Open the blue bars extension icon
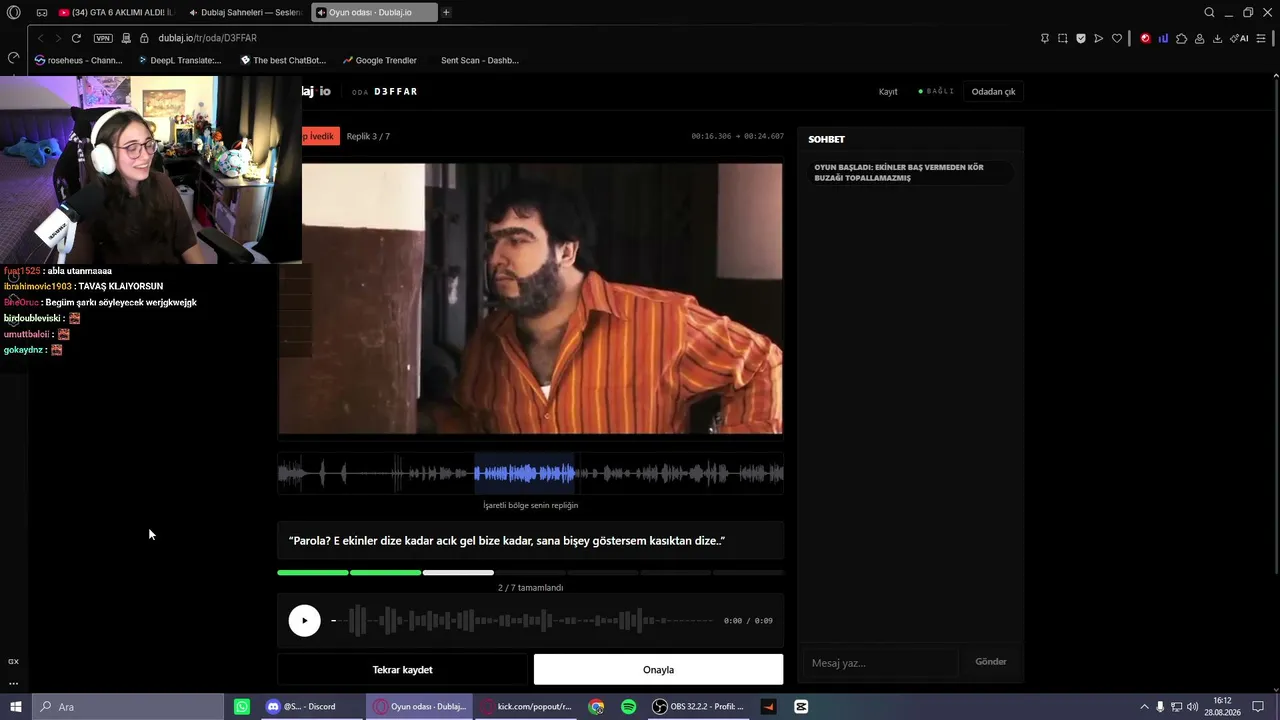 (x=1163, y=38)
